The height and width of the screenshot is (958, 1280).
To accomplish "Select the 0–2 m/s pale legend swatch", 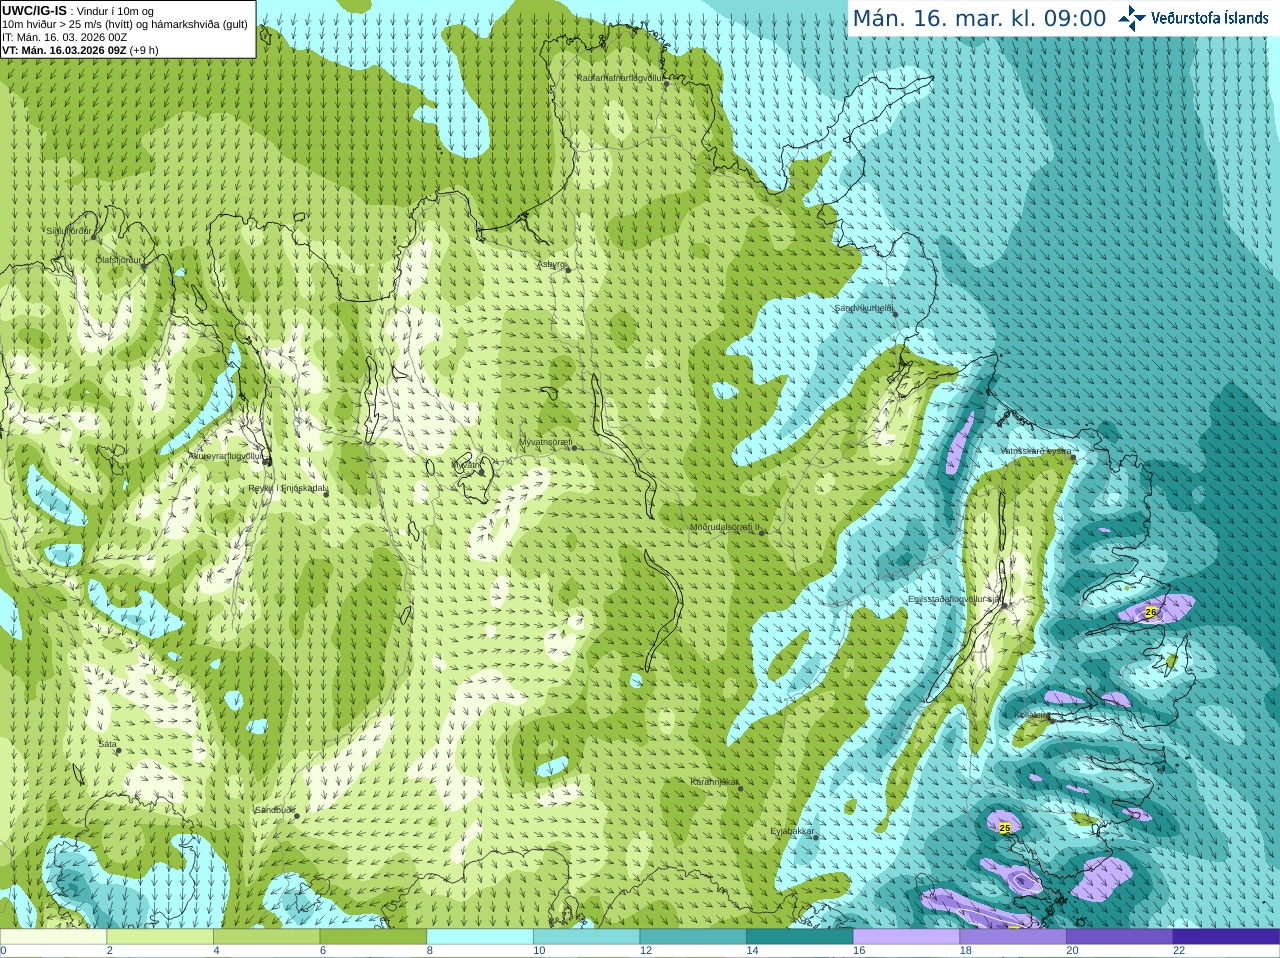I will [53, 937].
